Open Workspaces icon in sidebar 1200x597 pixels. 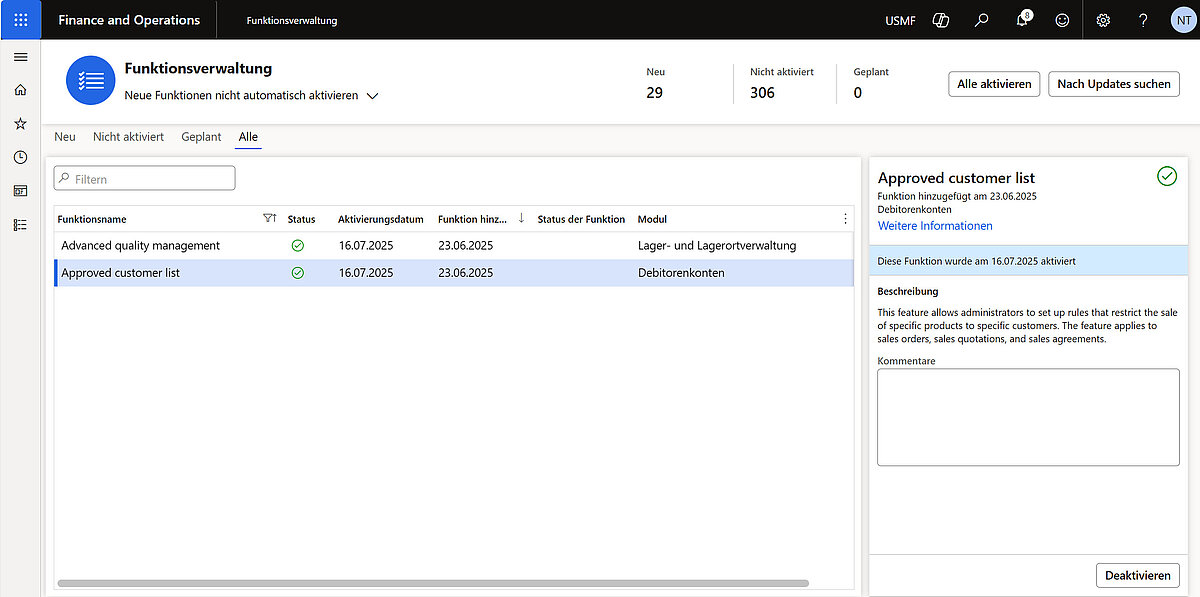[20, 191]
